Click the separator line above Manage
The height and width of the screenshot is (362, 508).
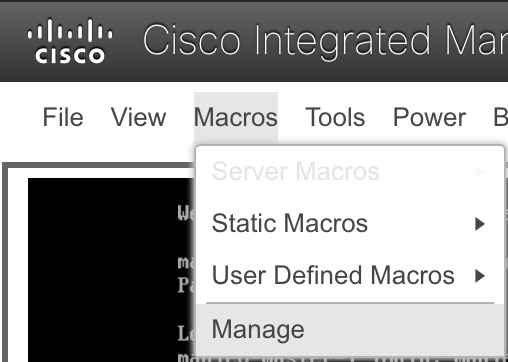(x=350, y=303)
